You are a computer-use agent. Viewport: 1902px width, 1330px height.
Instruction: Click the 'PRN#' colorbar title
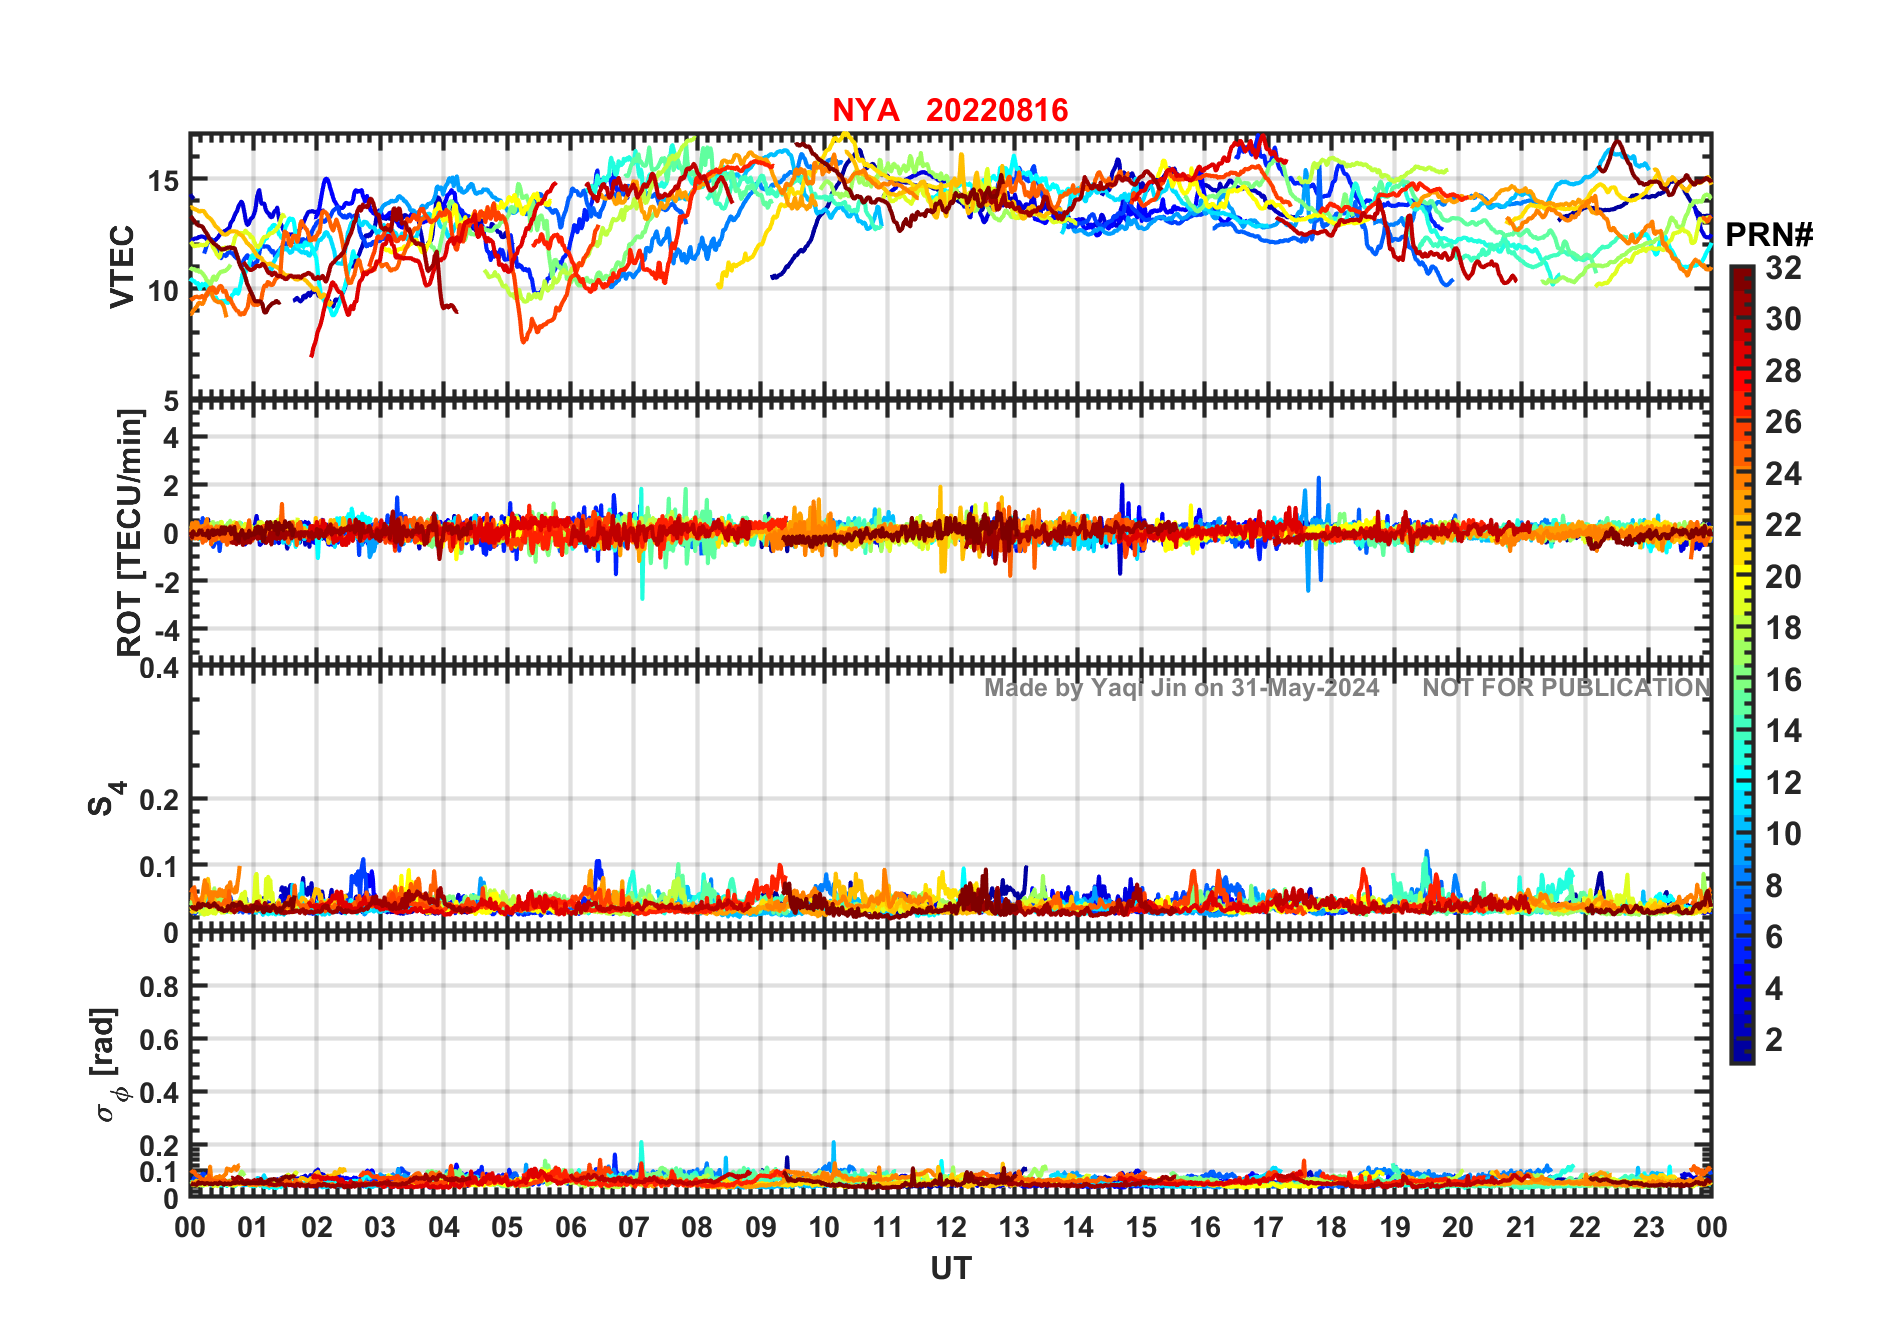tap(1769, 235)
